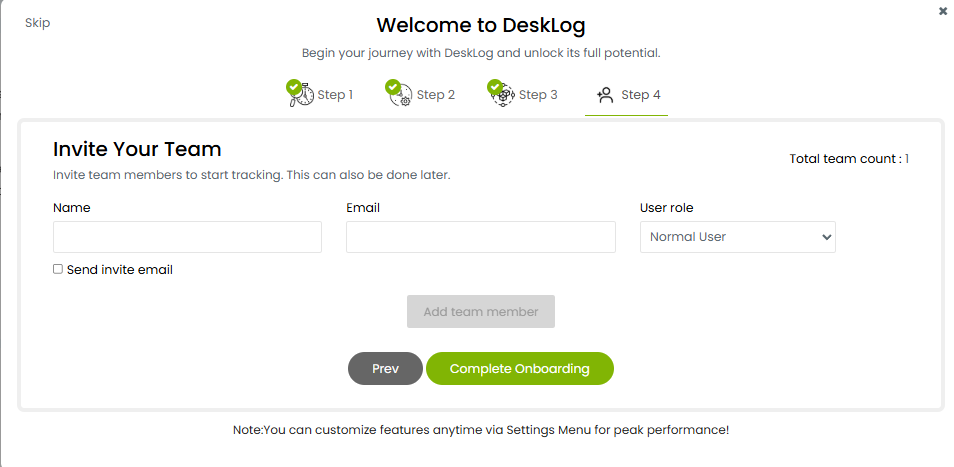Click Complete Onboarding button
The width and height of the screenshot is (954, 467).
point(520,368)
